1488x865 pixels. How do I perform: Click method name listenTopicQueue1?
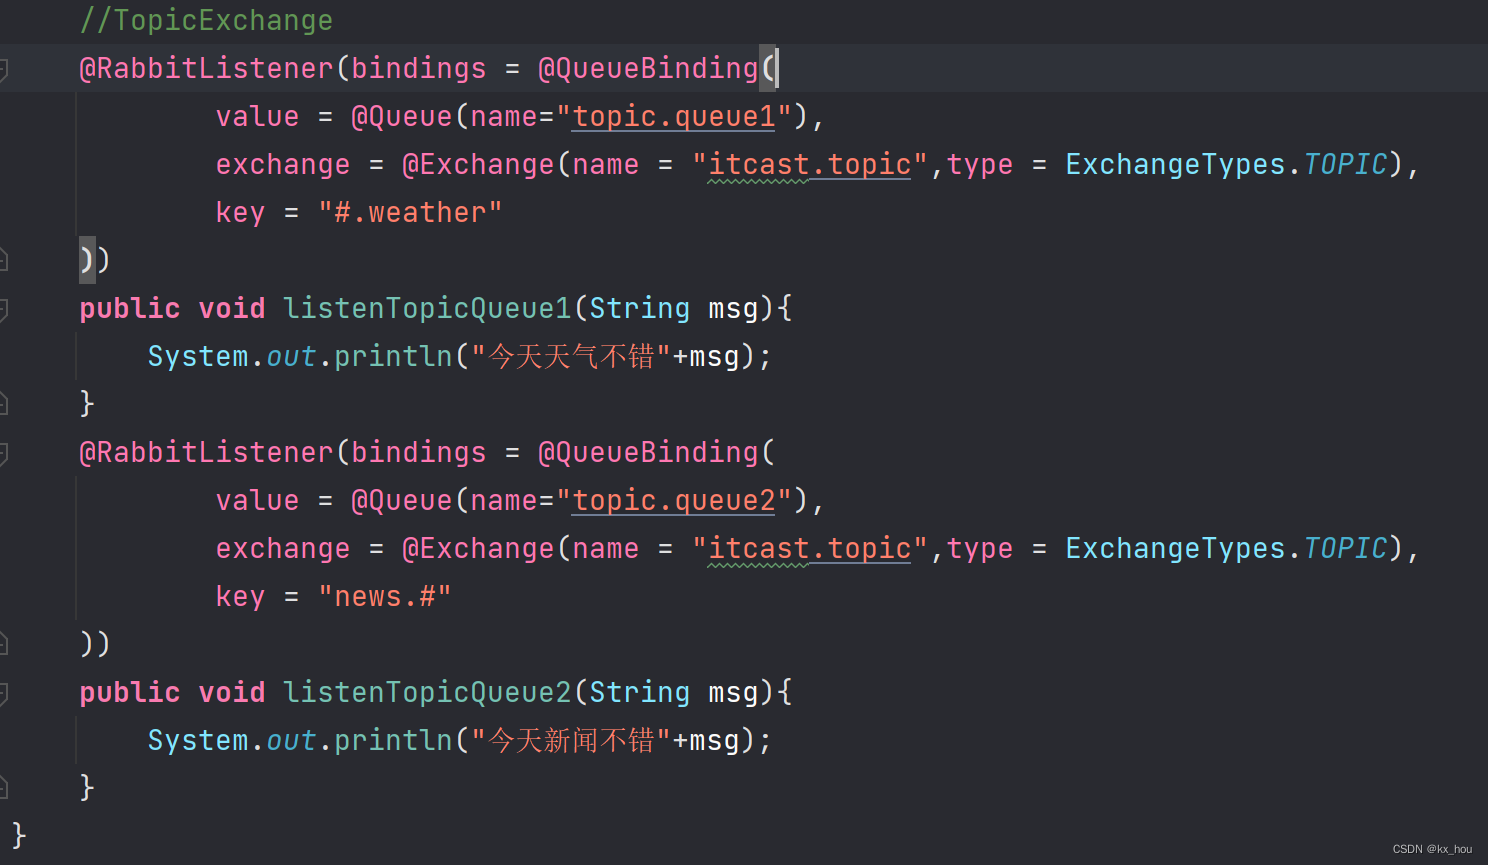[427, 308]
